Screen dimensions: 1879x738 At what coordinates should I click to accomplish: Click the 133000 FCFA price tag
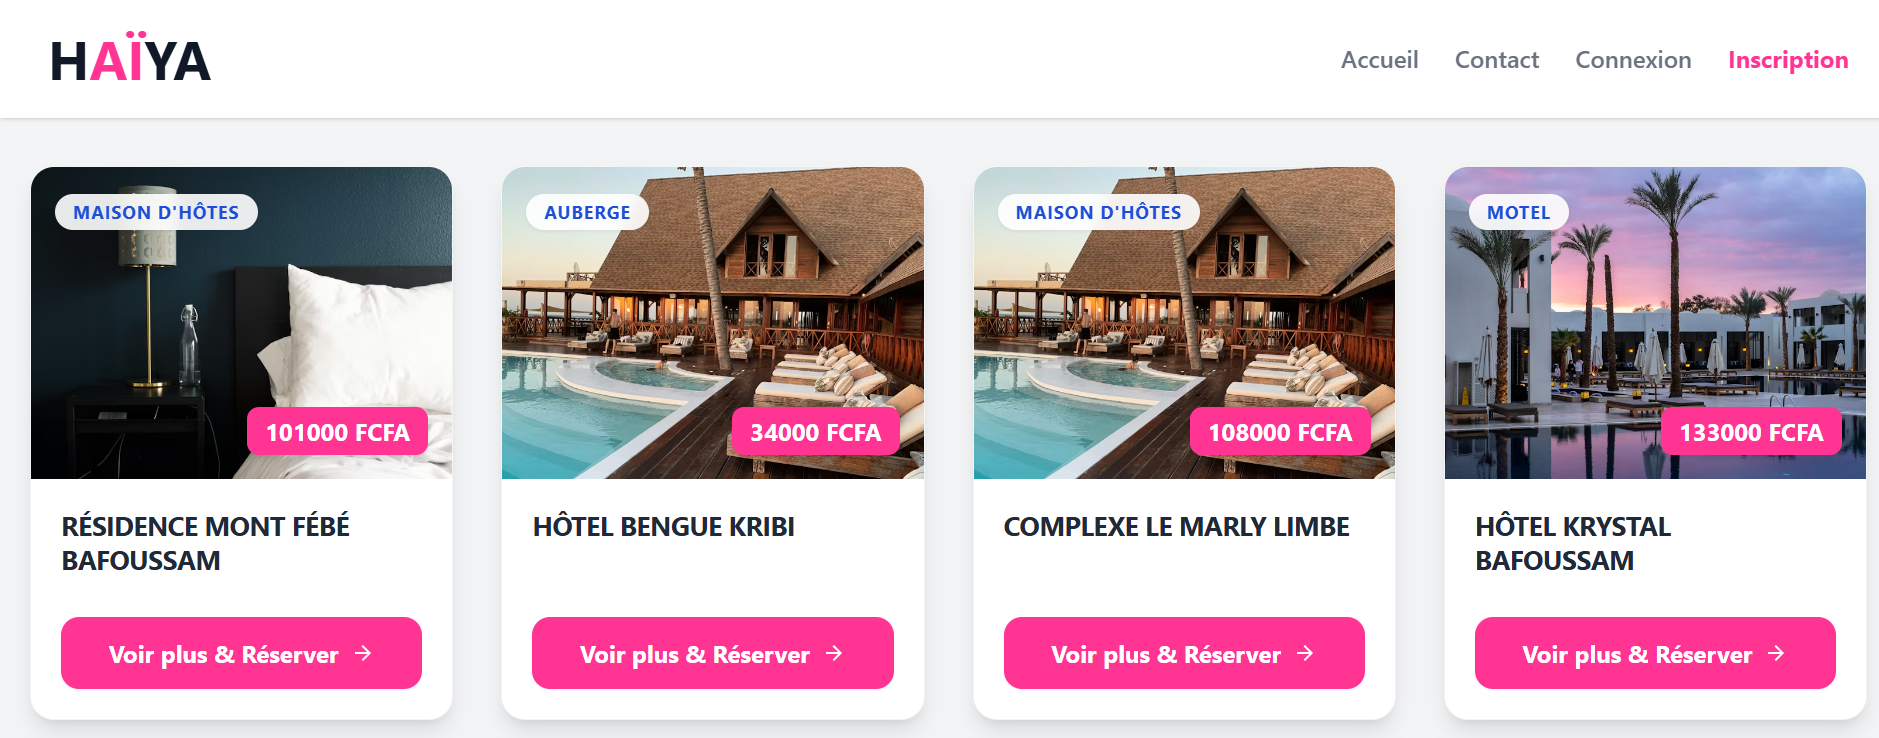(1751, 432)
